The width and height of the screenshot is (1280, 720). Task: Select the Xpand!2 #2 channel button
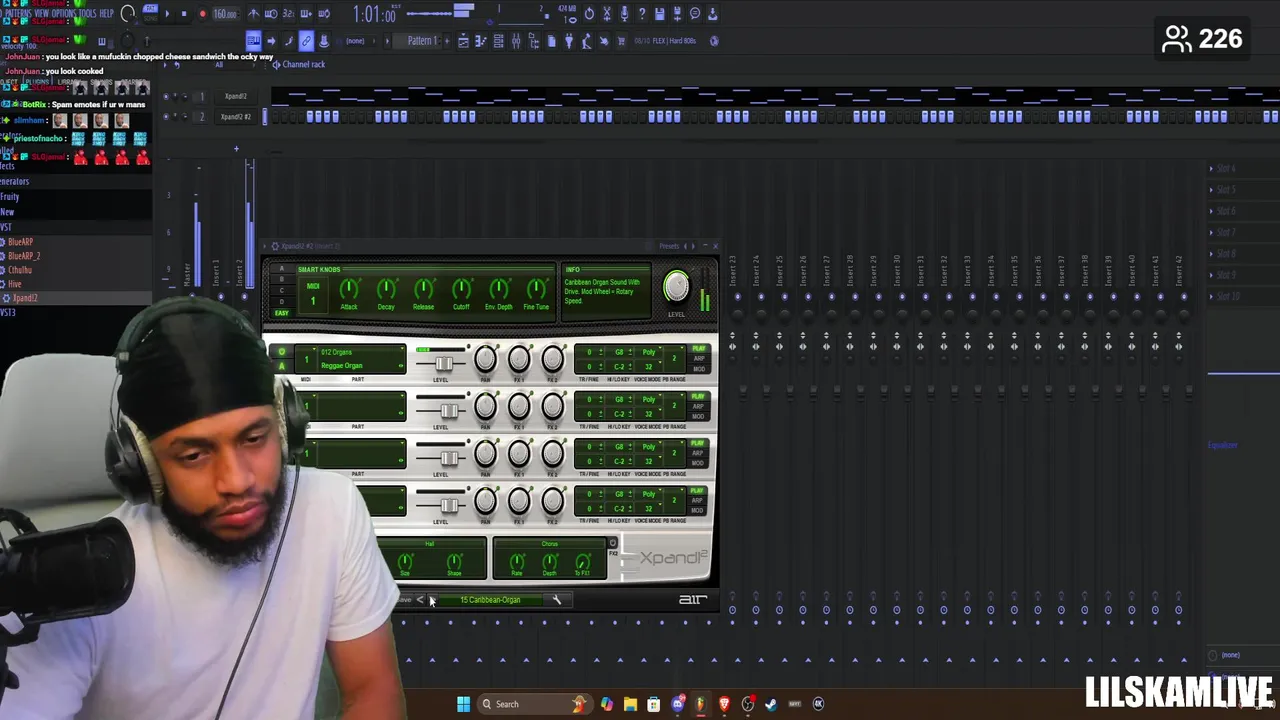[236, 116]
